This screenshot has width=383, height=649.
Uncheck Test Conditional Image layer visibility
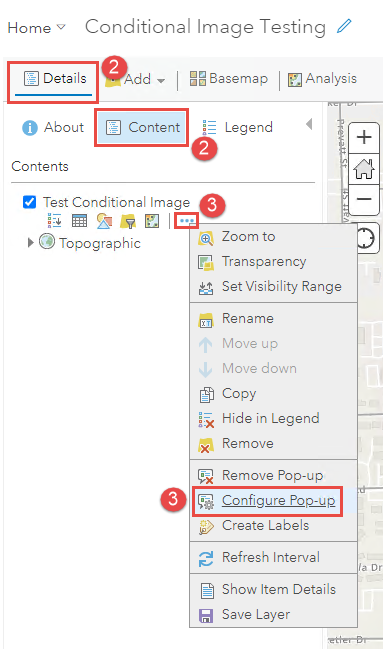coord(29,202)
